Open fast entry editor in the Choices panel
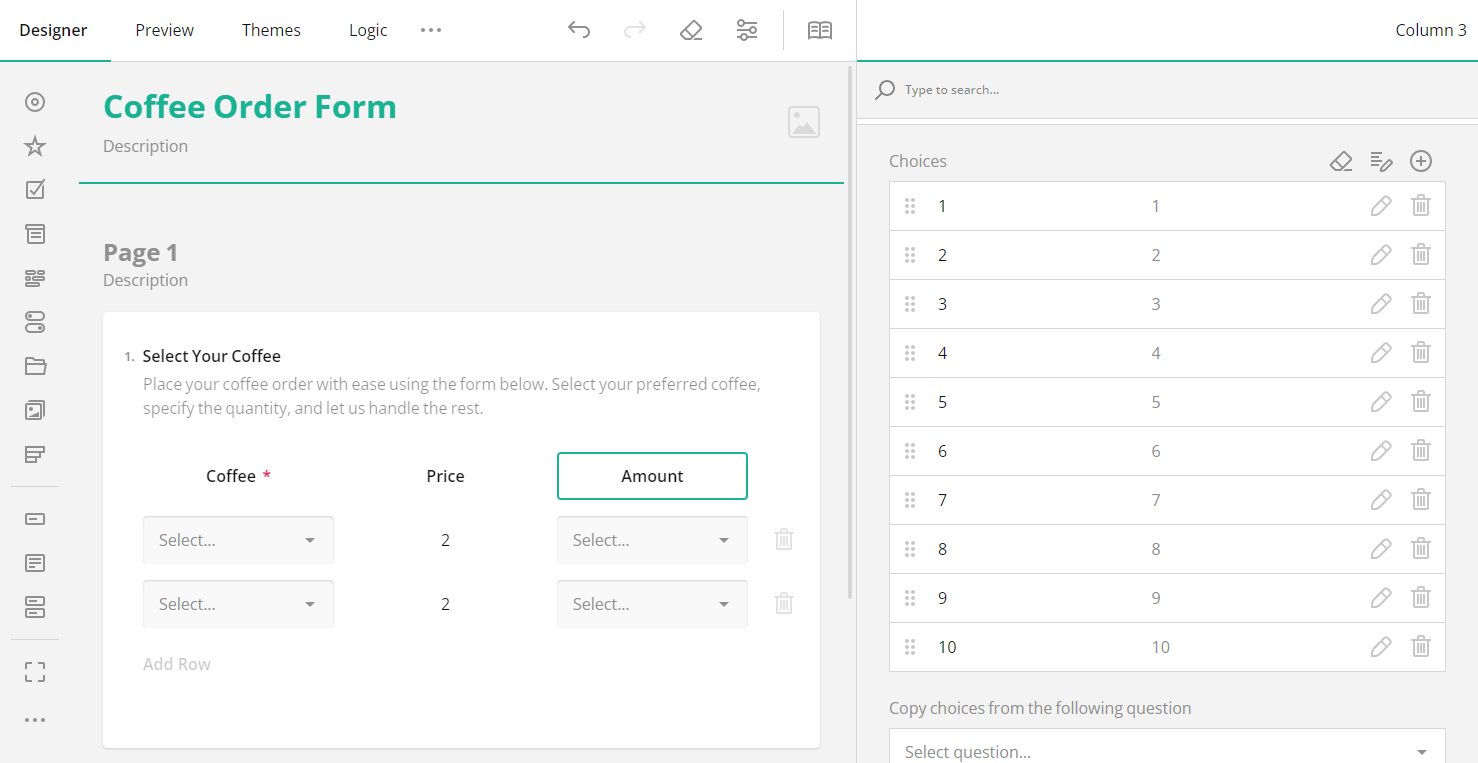 tap(1381, 160)
